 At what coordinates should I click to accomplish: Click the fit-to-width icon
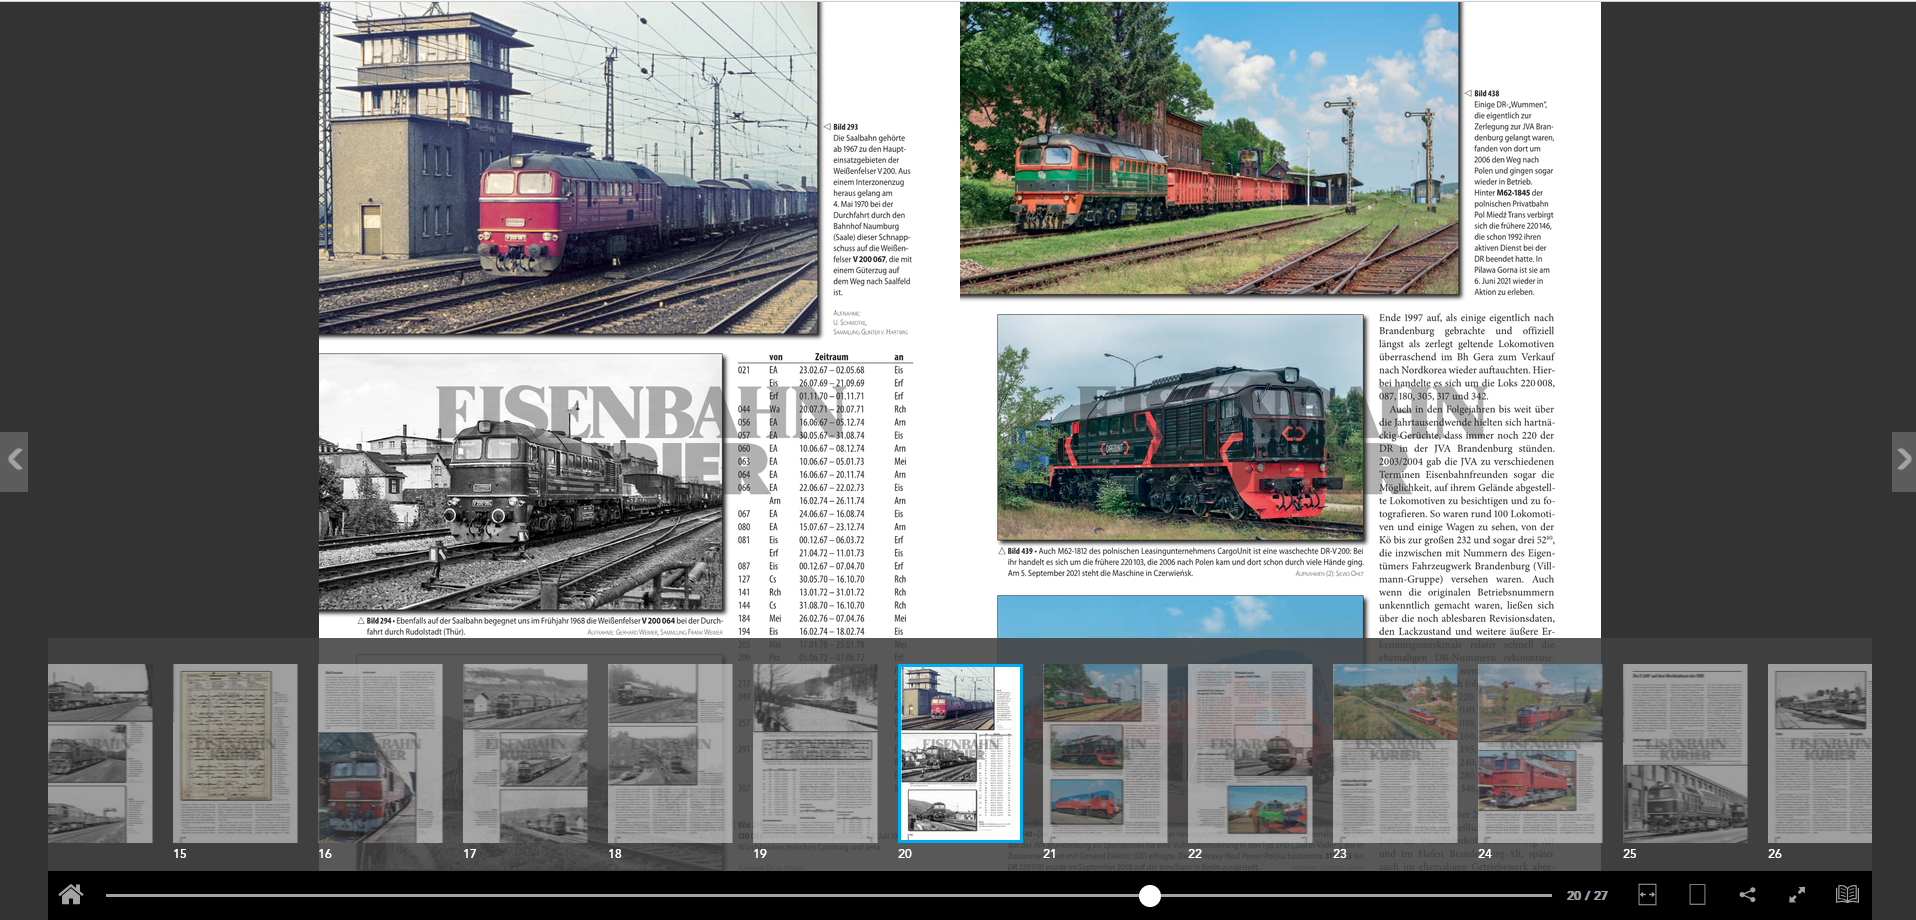pos(1647,895)
